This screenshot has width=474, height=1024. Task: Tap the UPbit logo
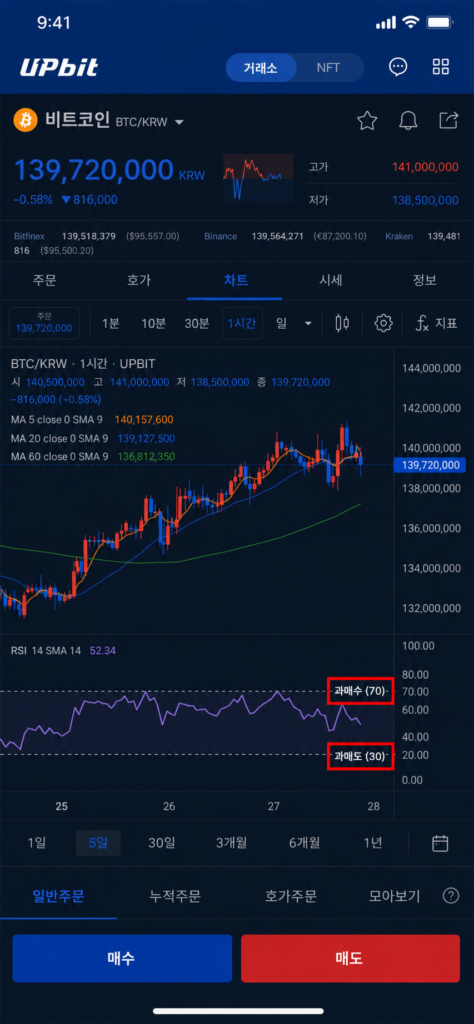pyautogui.click(x=58, y=67)
